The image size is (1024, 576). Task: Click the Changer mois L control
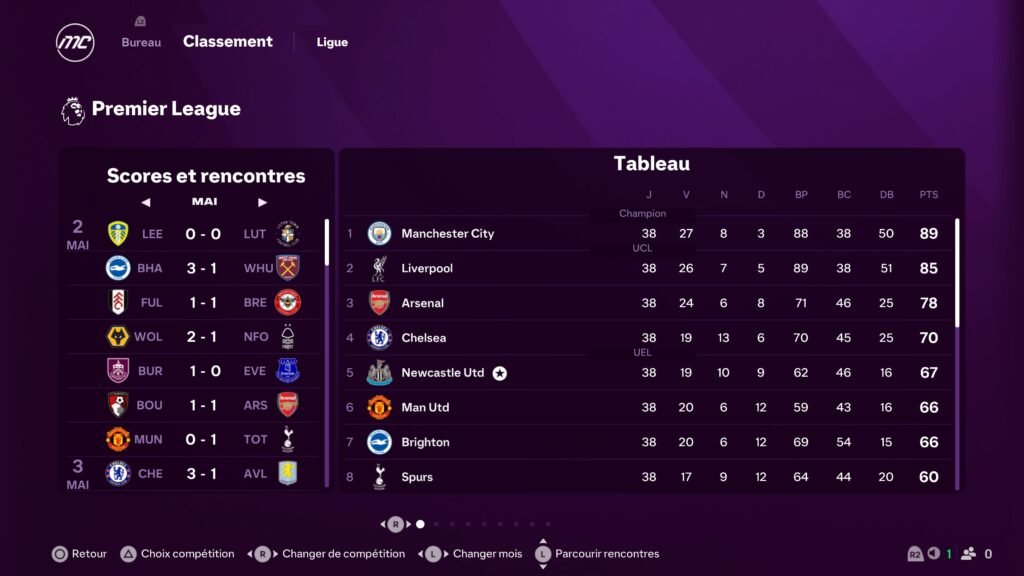coord(433,554)
